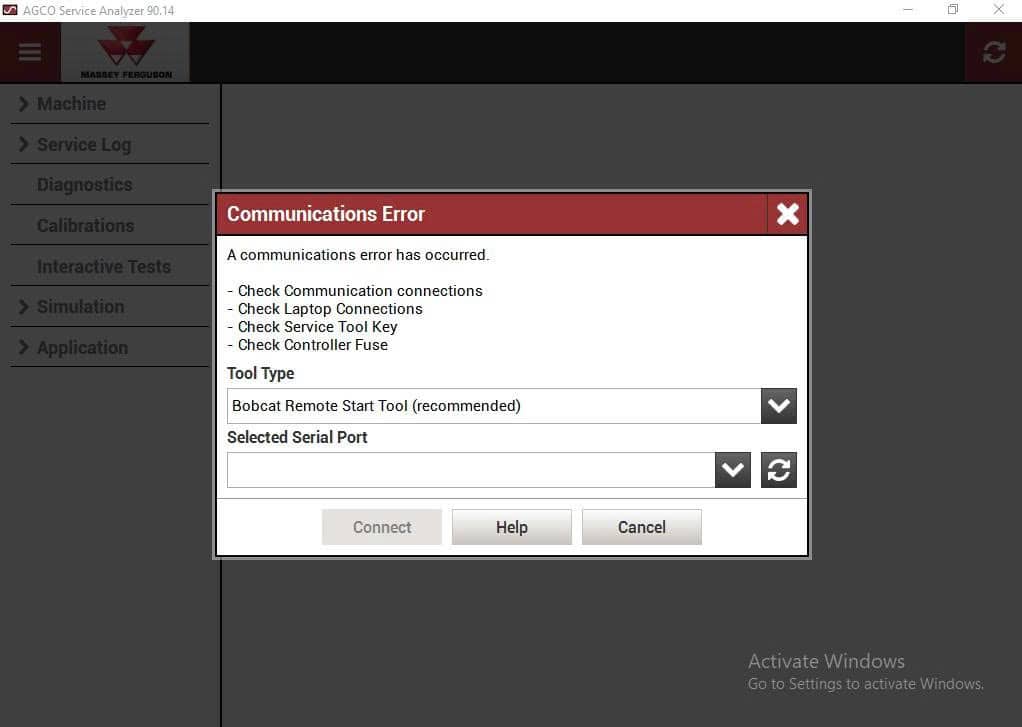This screenshot has width=1022, height=727.
Task: Cancel the communications error dialog
Action: 641,527
